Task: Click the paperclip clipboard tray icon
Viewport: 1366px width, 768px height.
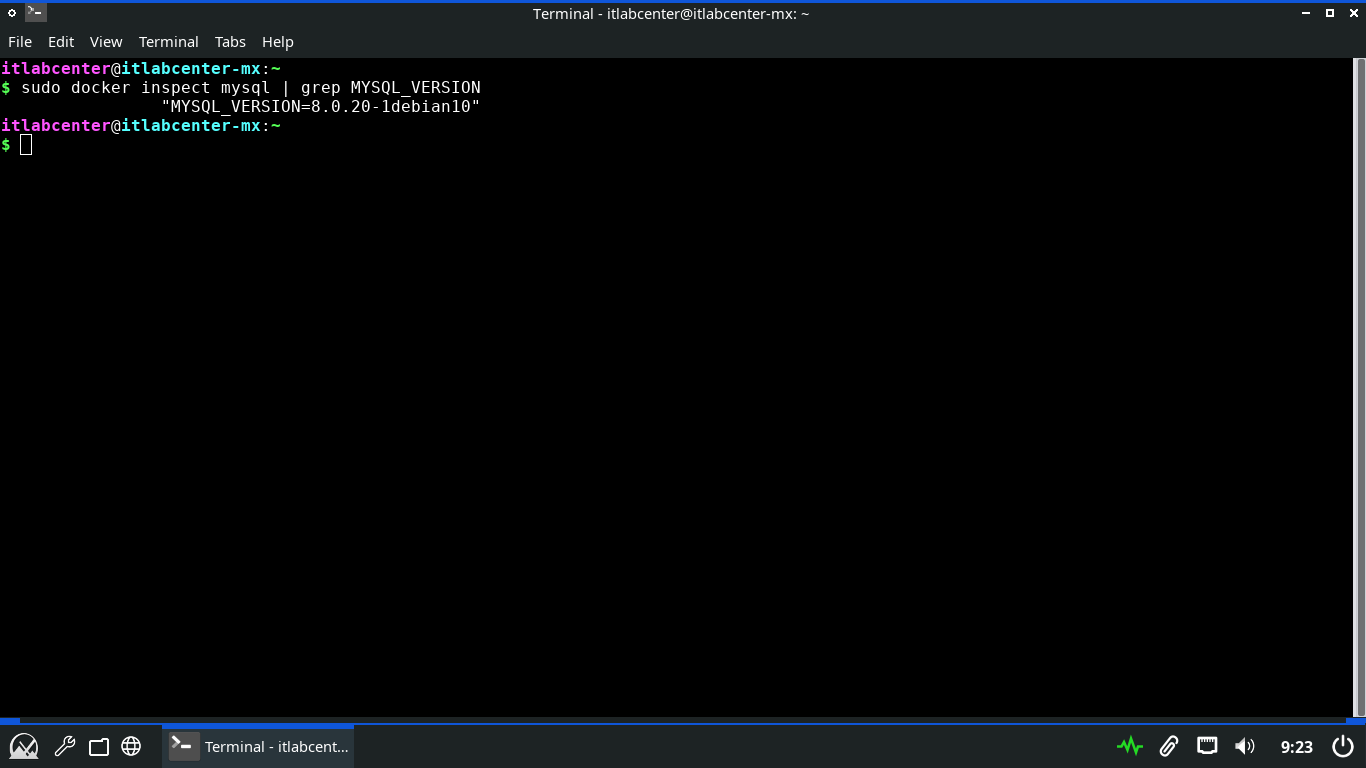Action: coord(1168,746)
